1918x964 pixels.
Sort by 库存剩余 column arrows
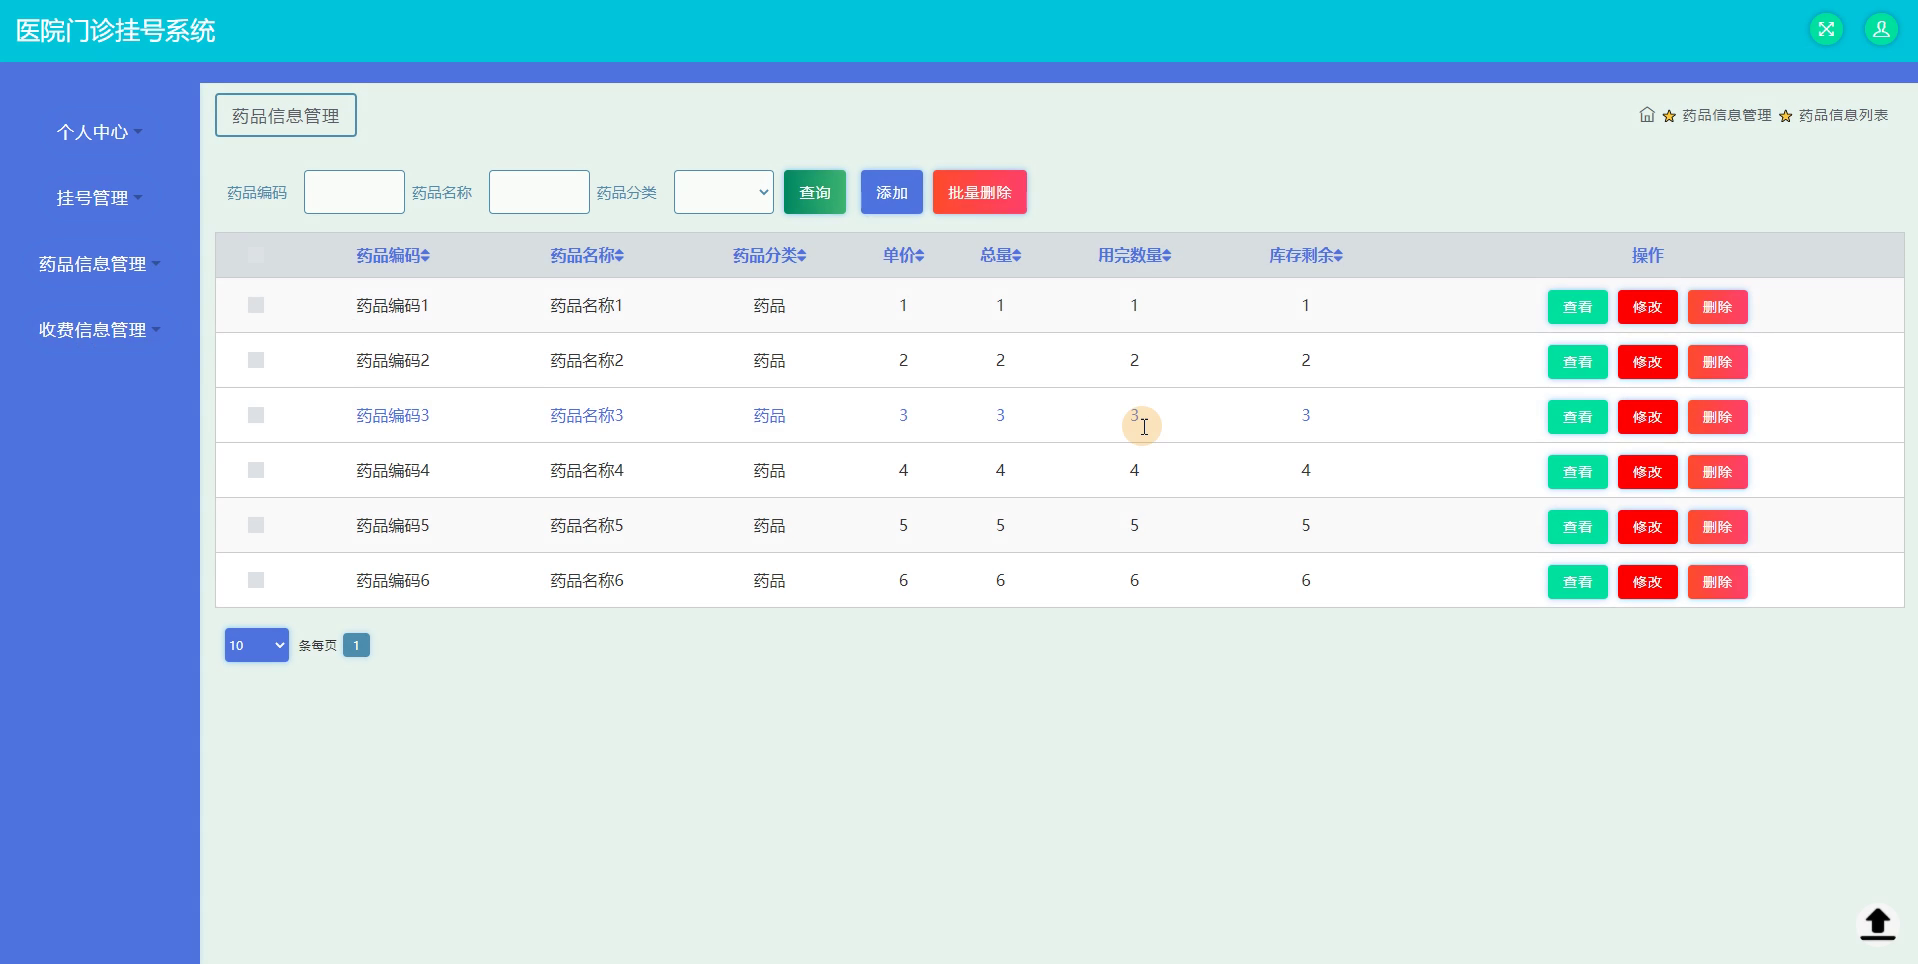(x=1338, y=256)
